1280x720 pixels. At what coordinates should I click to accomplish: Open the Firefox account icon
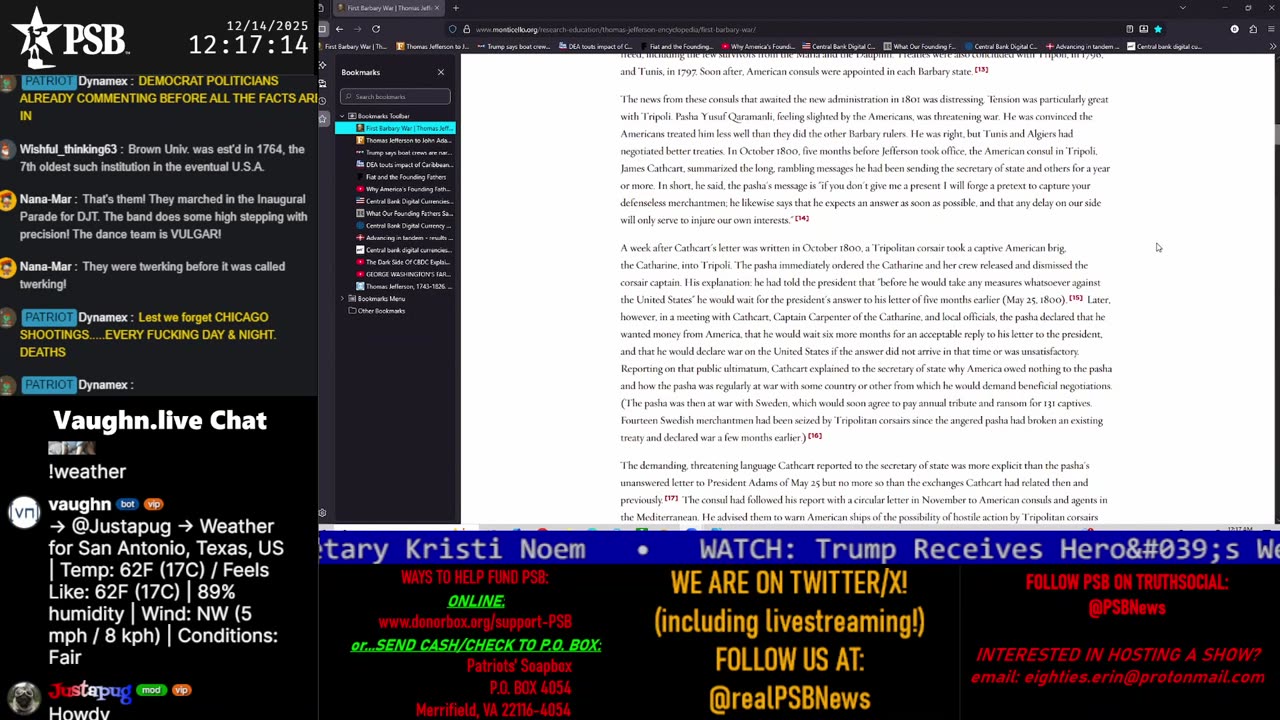(1235, 29)
